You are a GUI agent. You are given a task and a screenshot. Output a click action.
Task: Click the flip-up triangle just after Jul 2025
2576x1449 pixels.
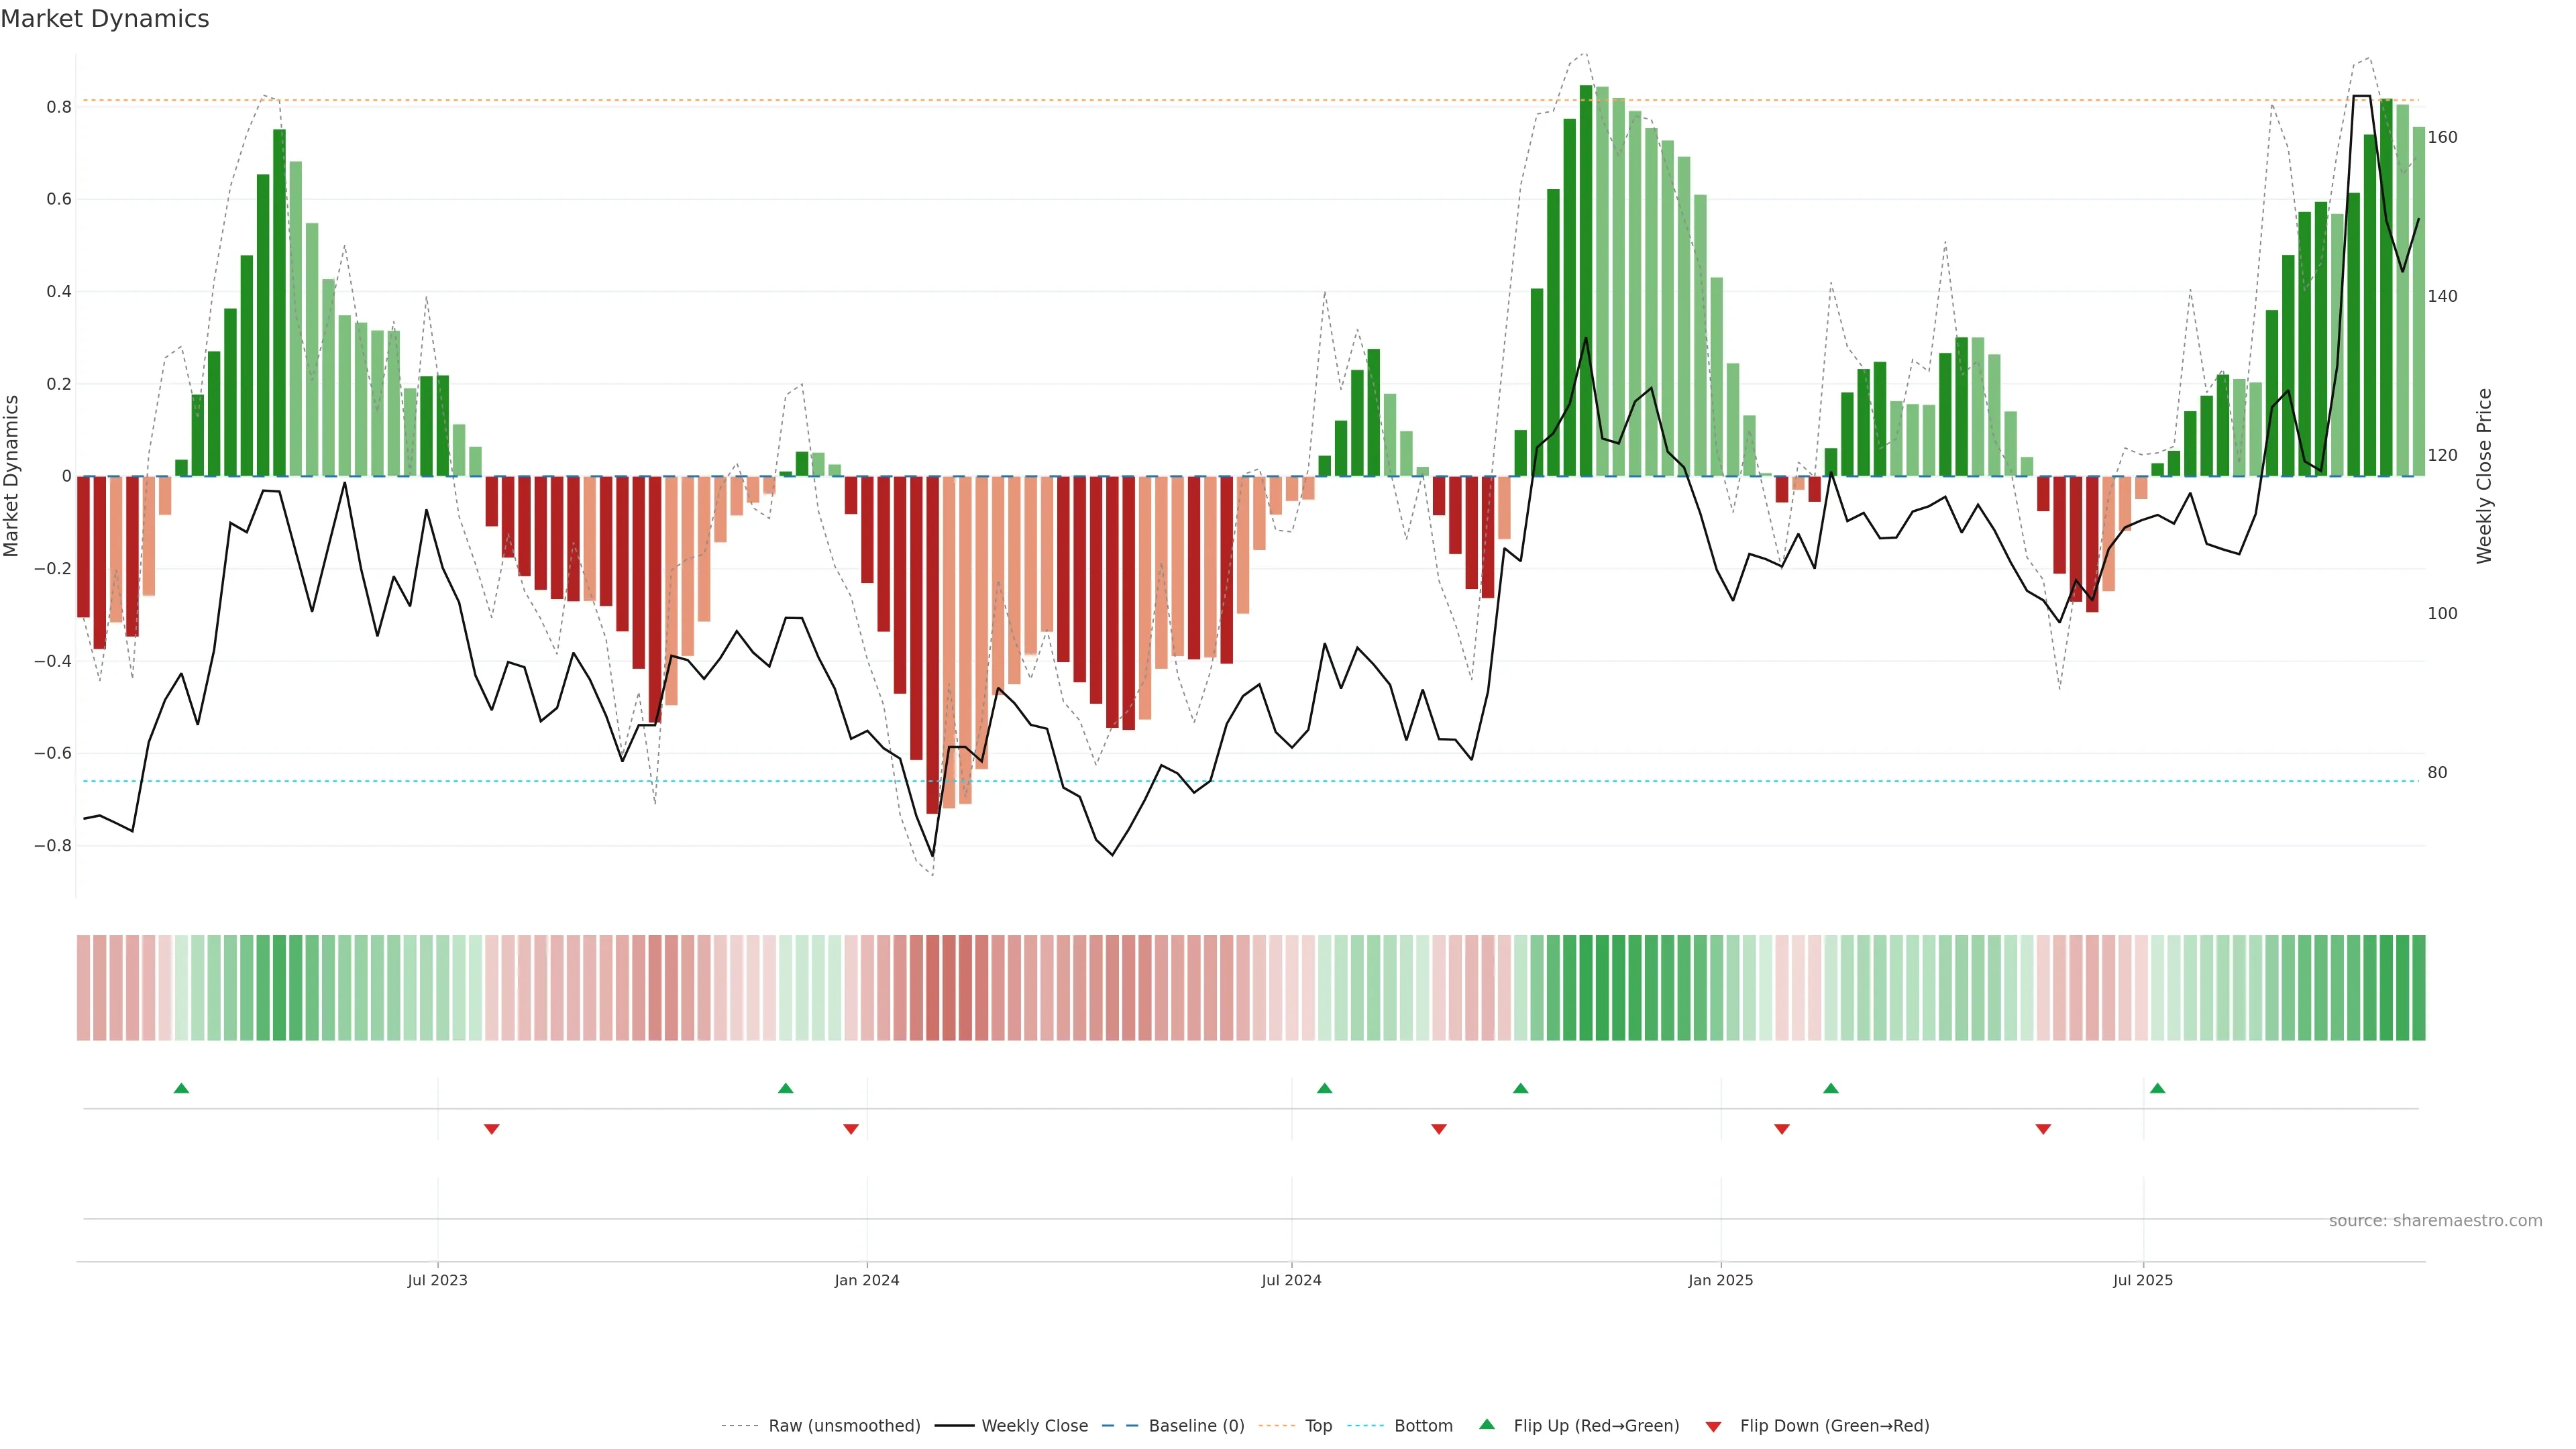pyautogui.click(x=2157, y=1088)
